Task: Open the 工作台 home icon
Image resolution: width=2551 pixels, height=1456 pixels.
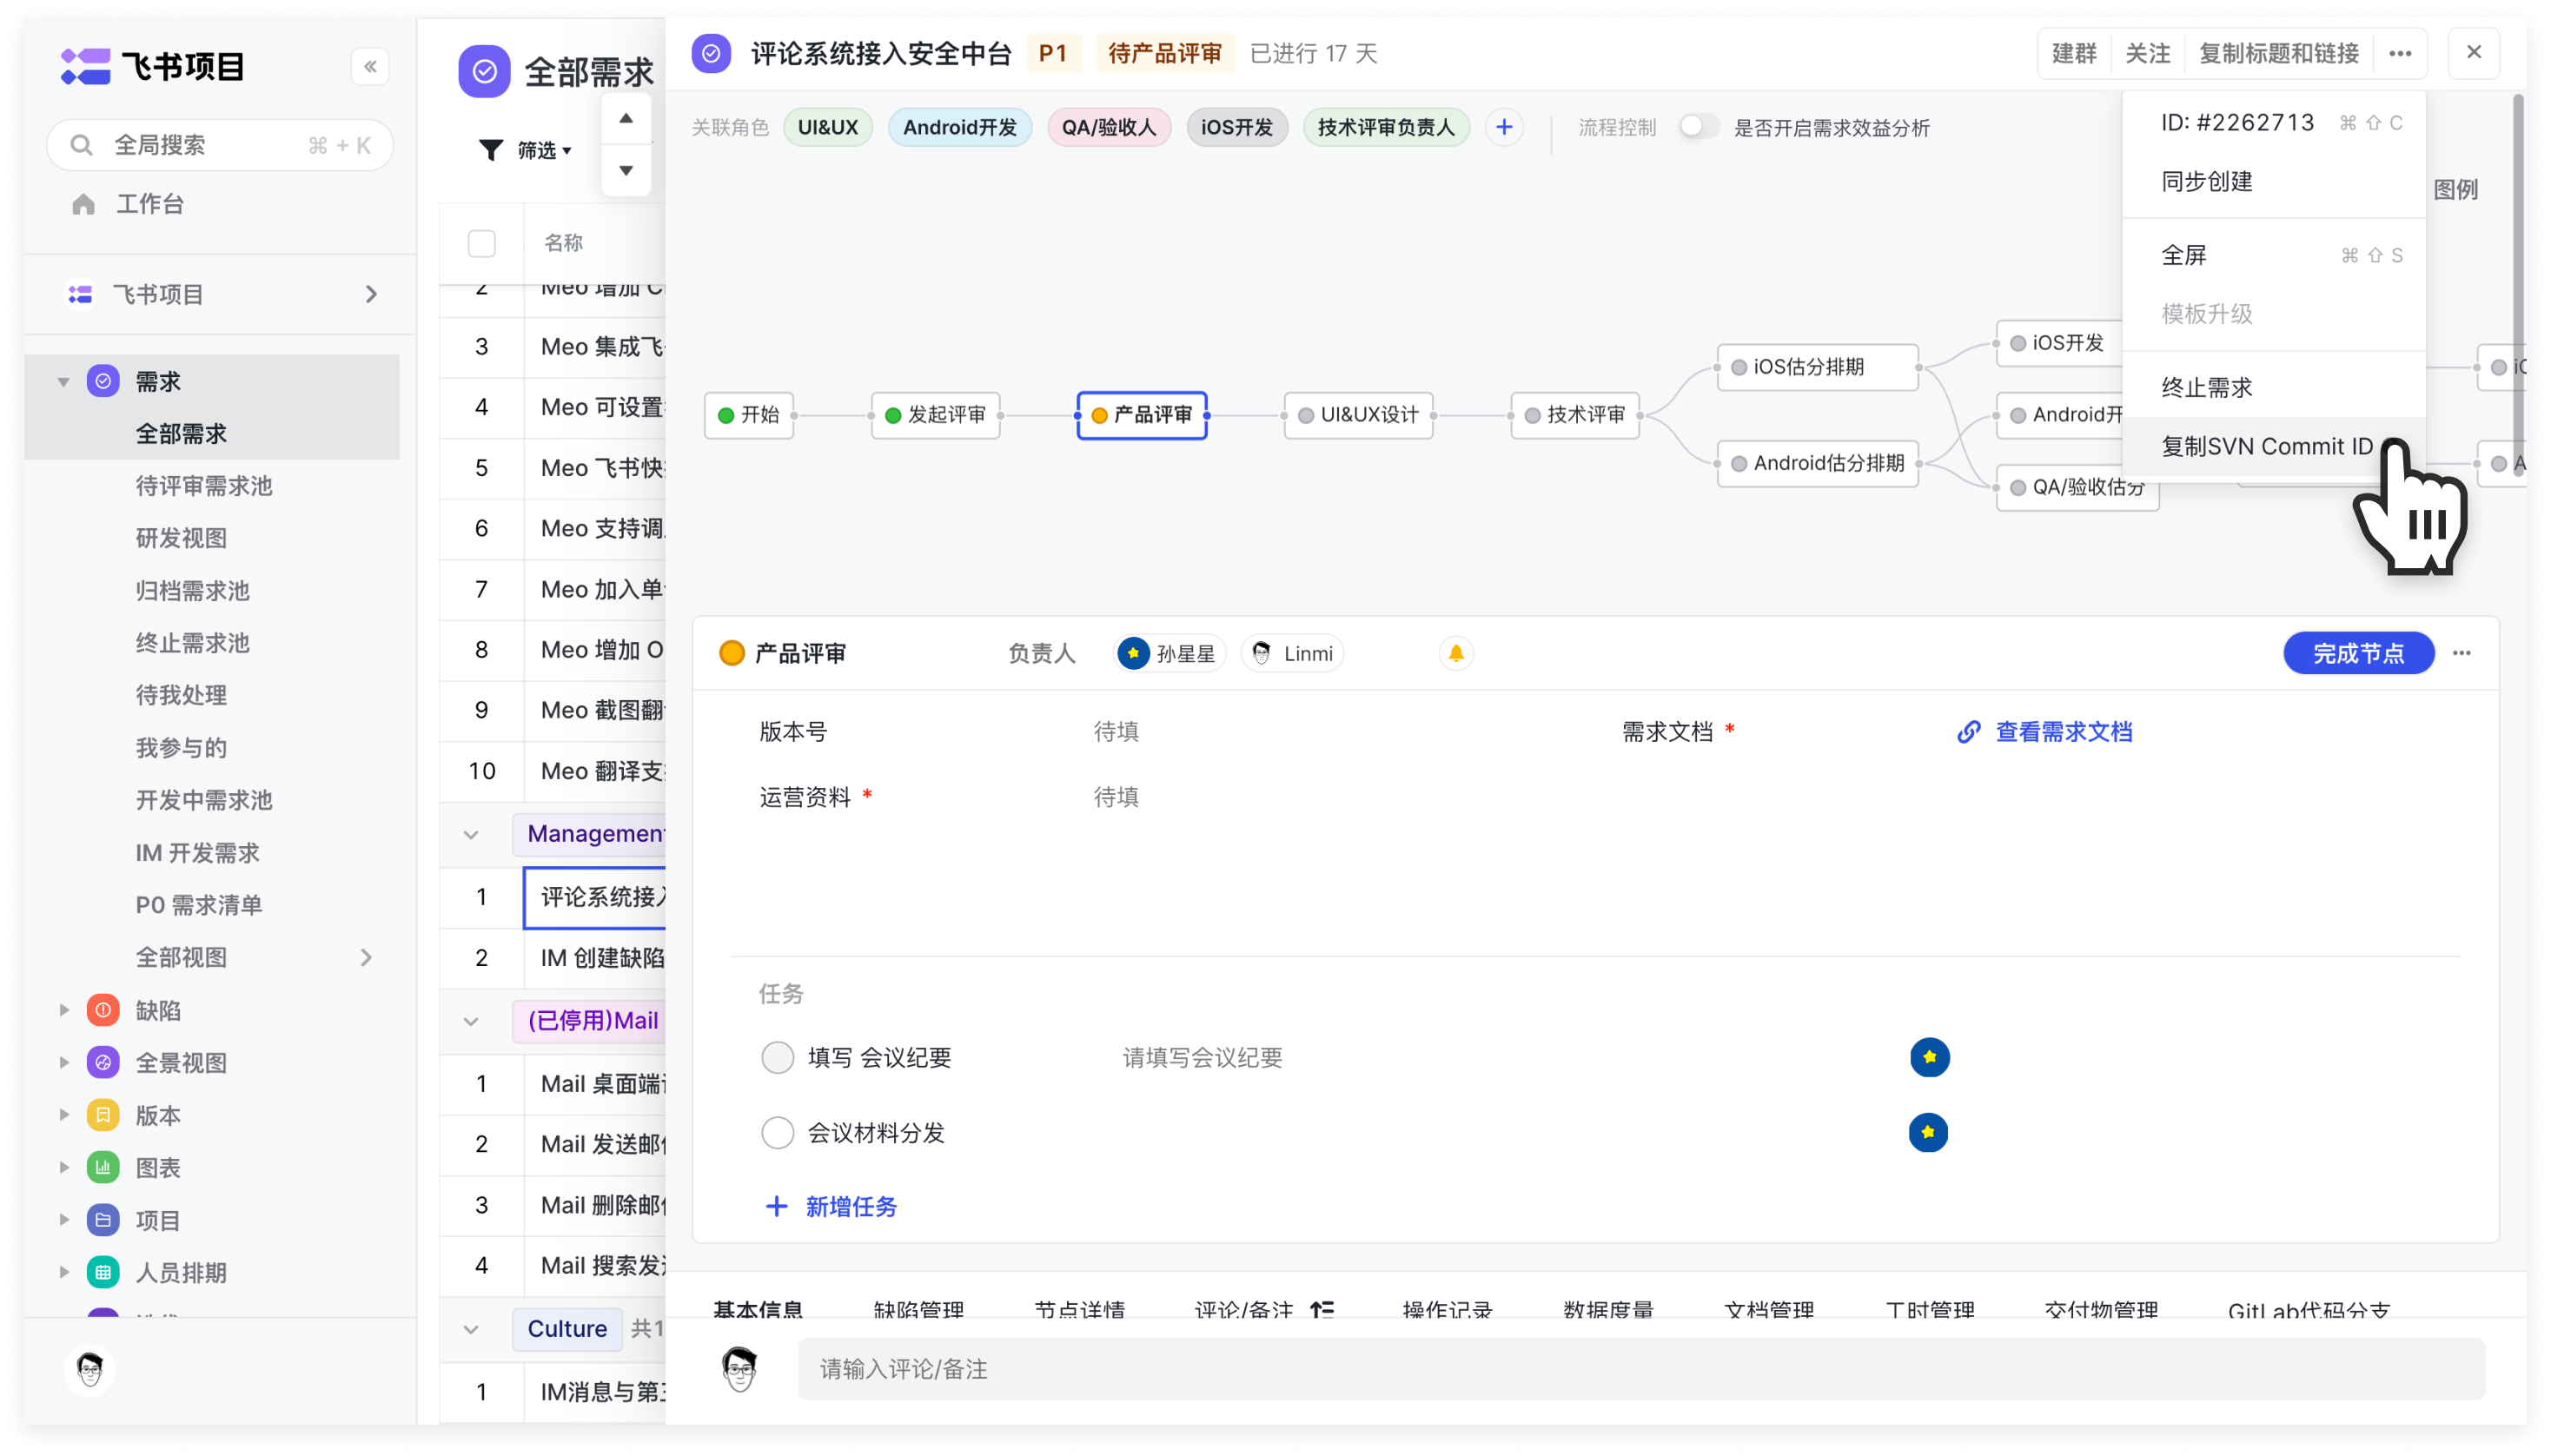Action: click(x=84, y=204)
